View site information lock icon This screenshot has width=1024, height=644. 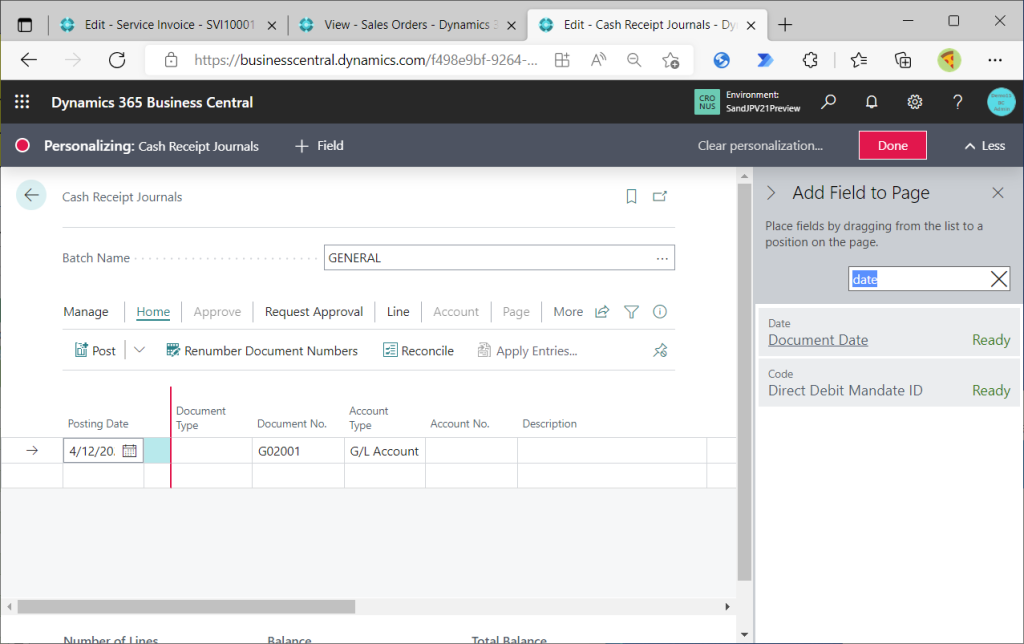pos(171,60)
